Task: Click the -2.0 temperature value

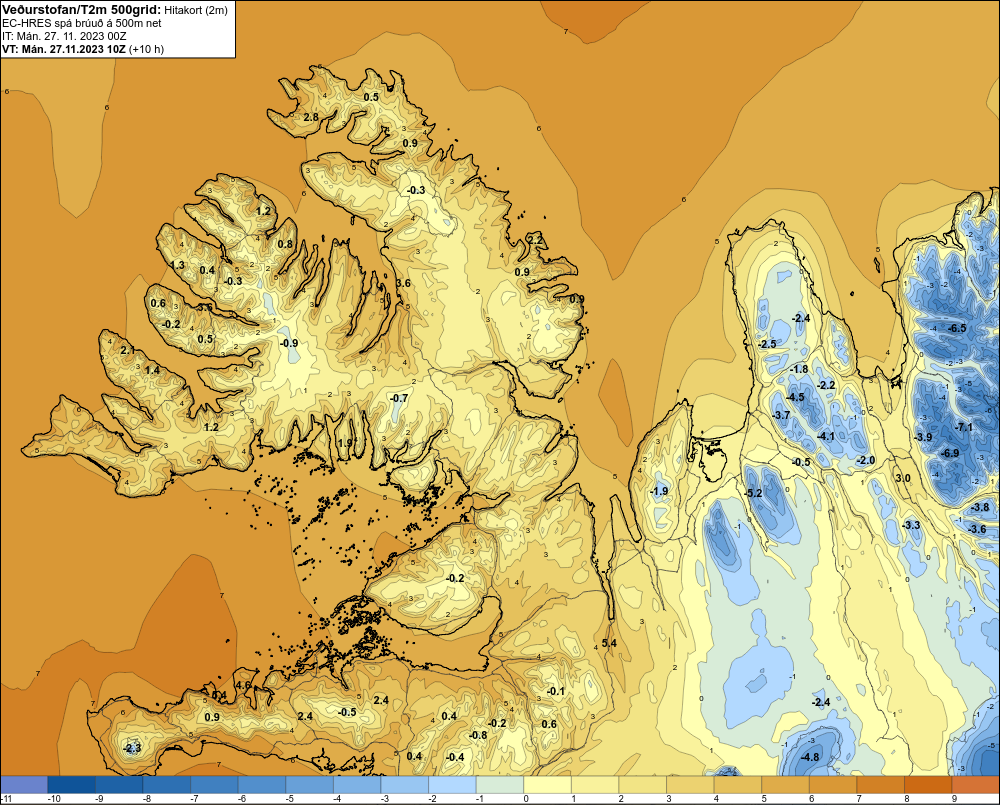Action: 866,461
